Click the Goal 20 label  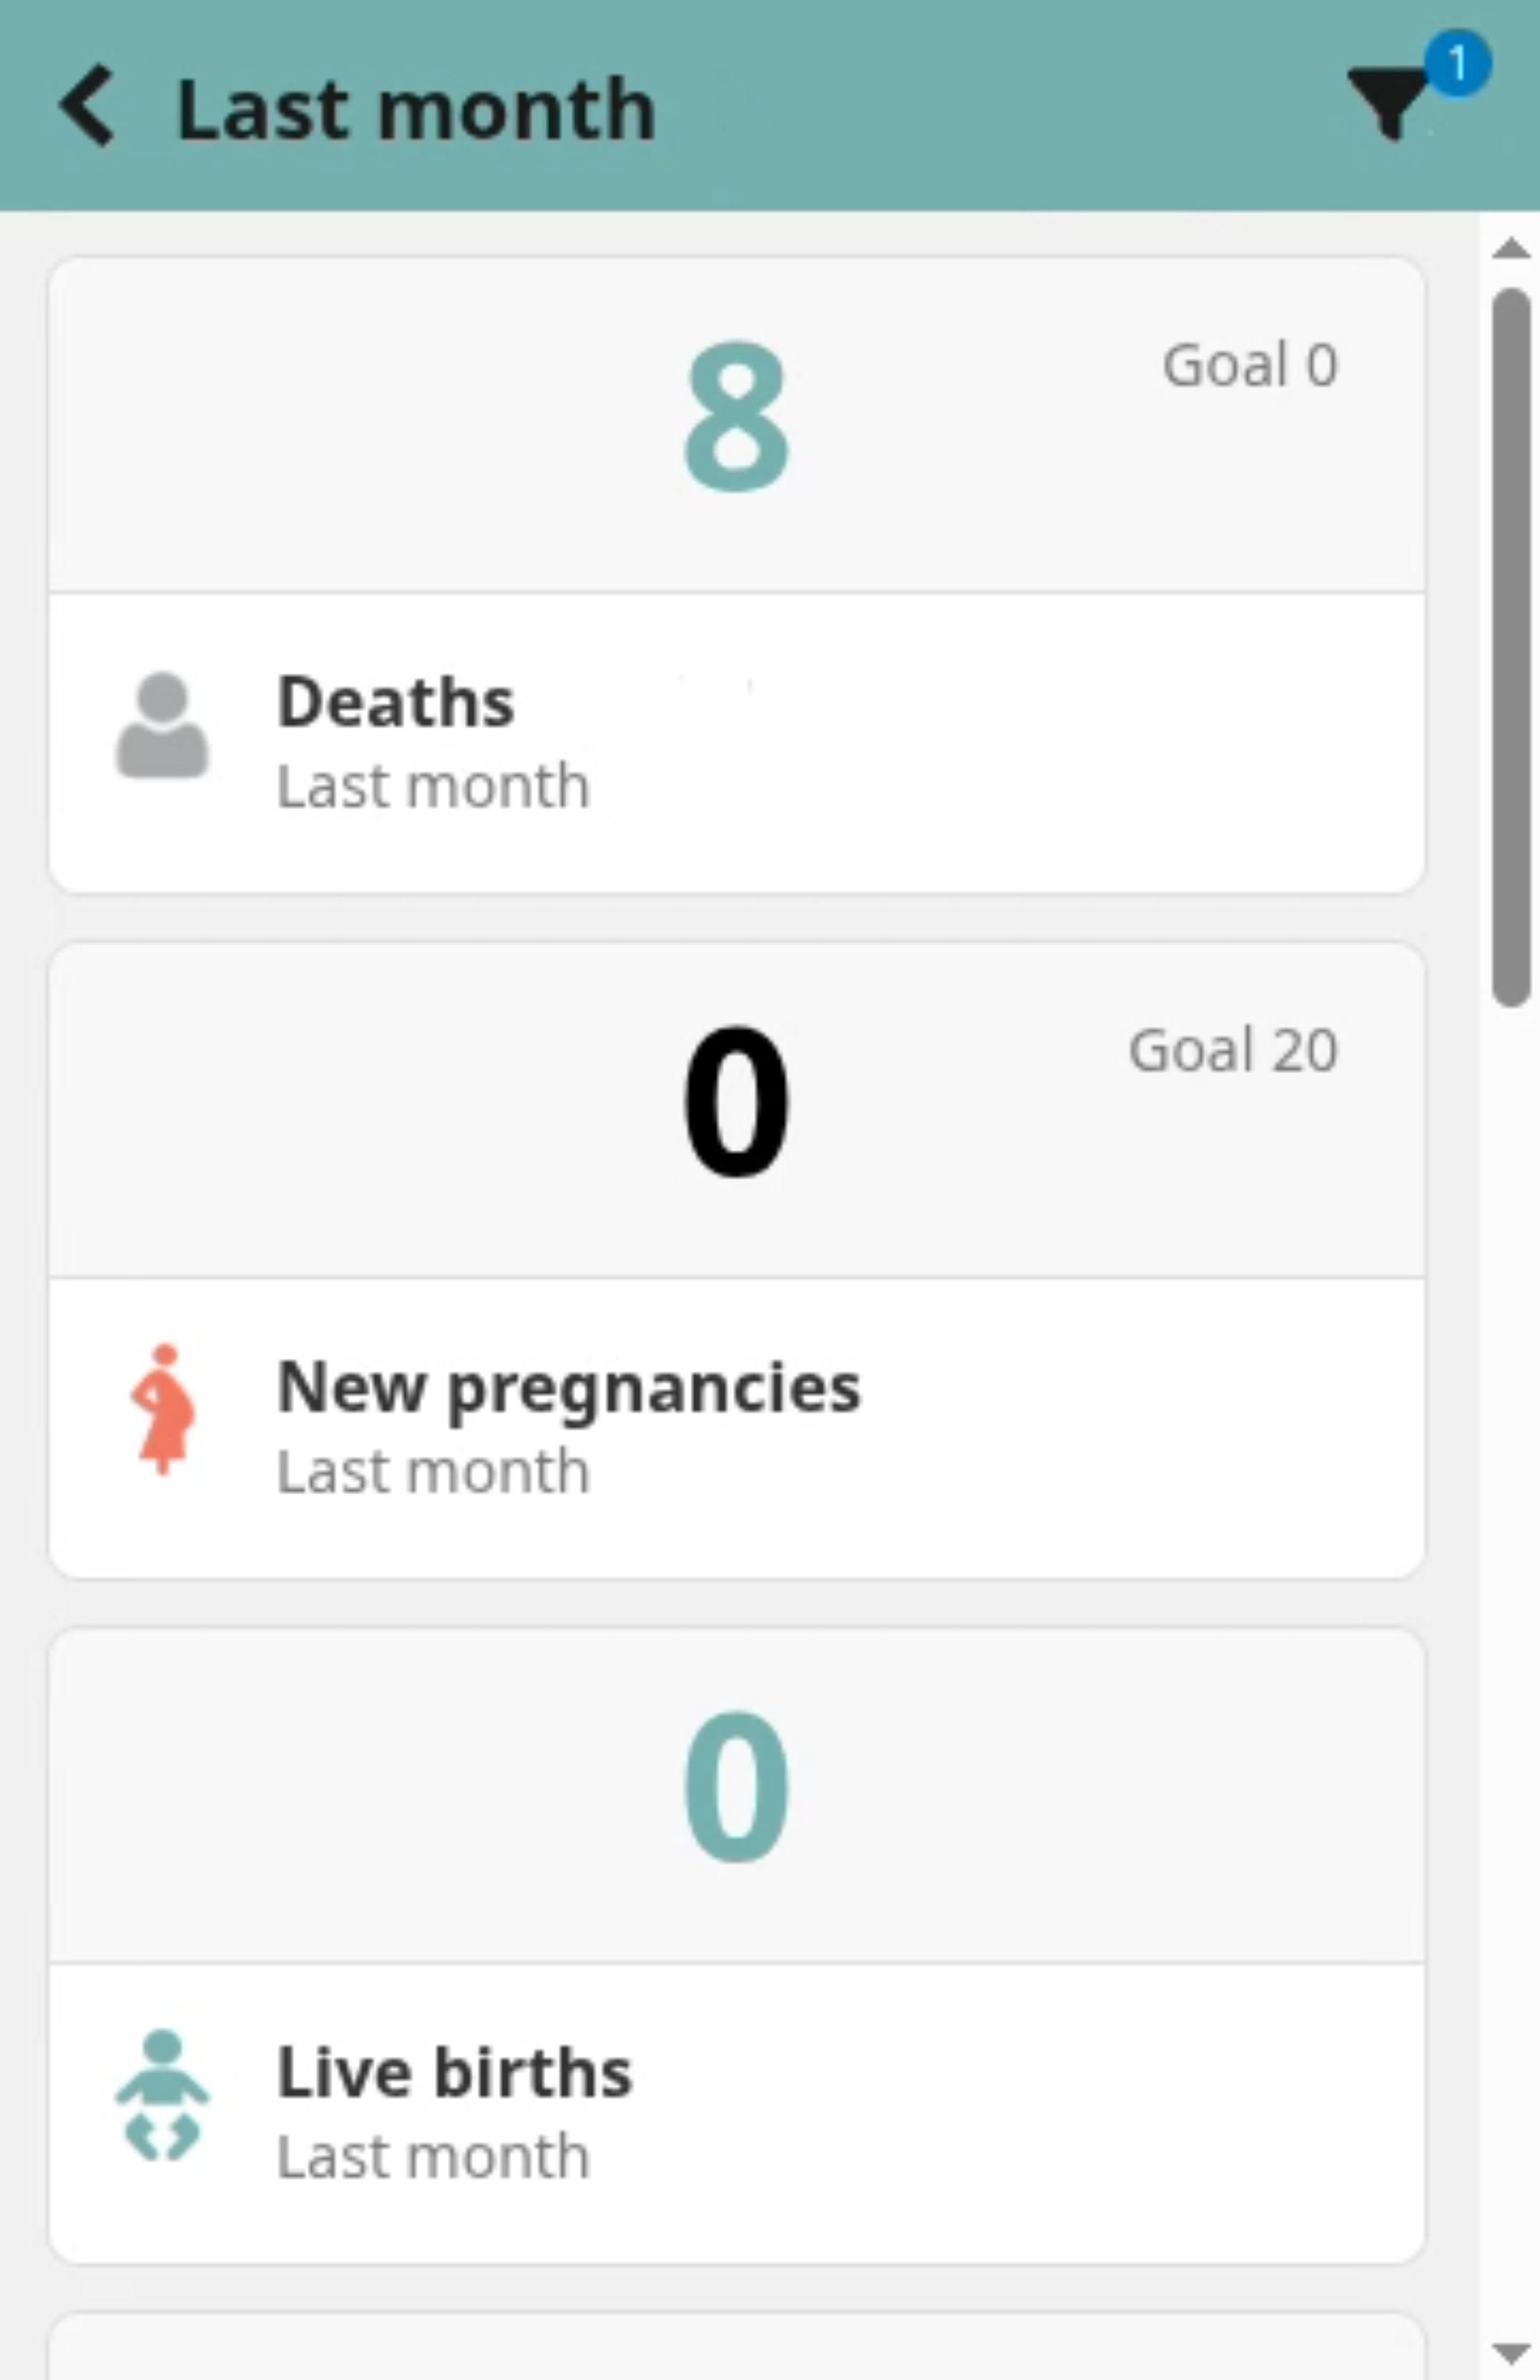click(x=1233, y=1050)
